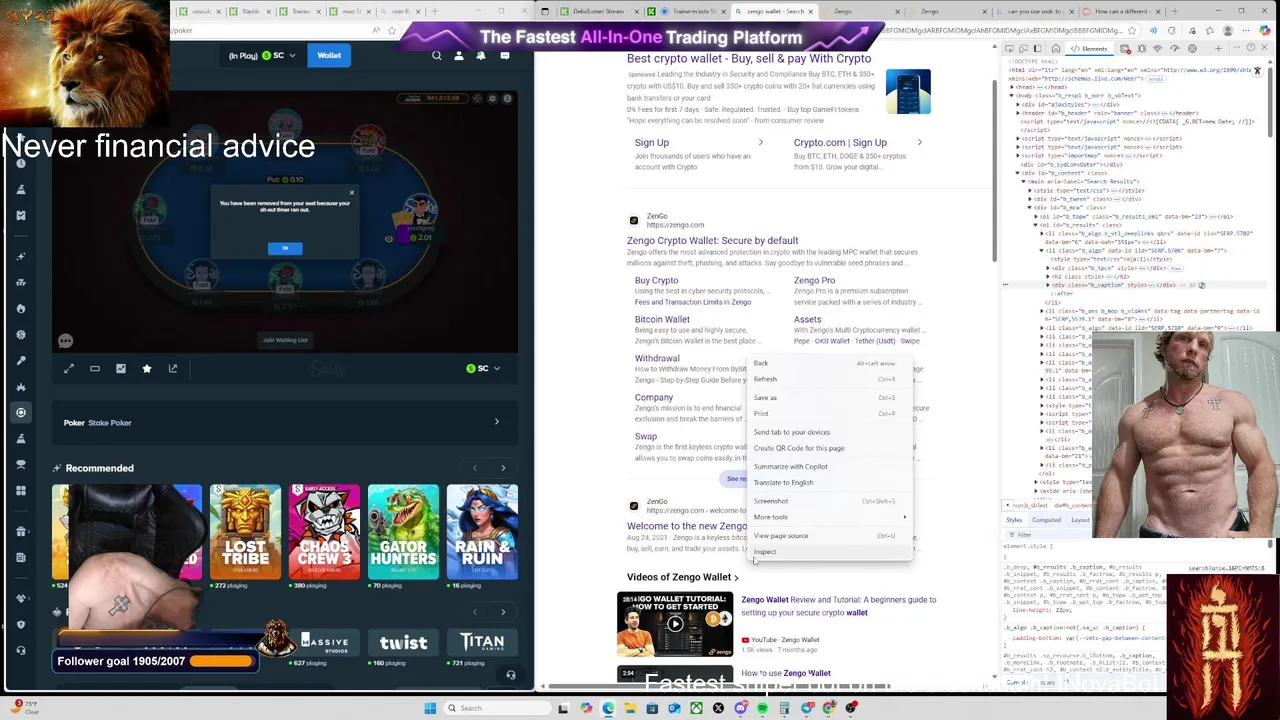Toggle eye icon beside youngrog player
This screenshot has width=1280, height=720.
389,239
